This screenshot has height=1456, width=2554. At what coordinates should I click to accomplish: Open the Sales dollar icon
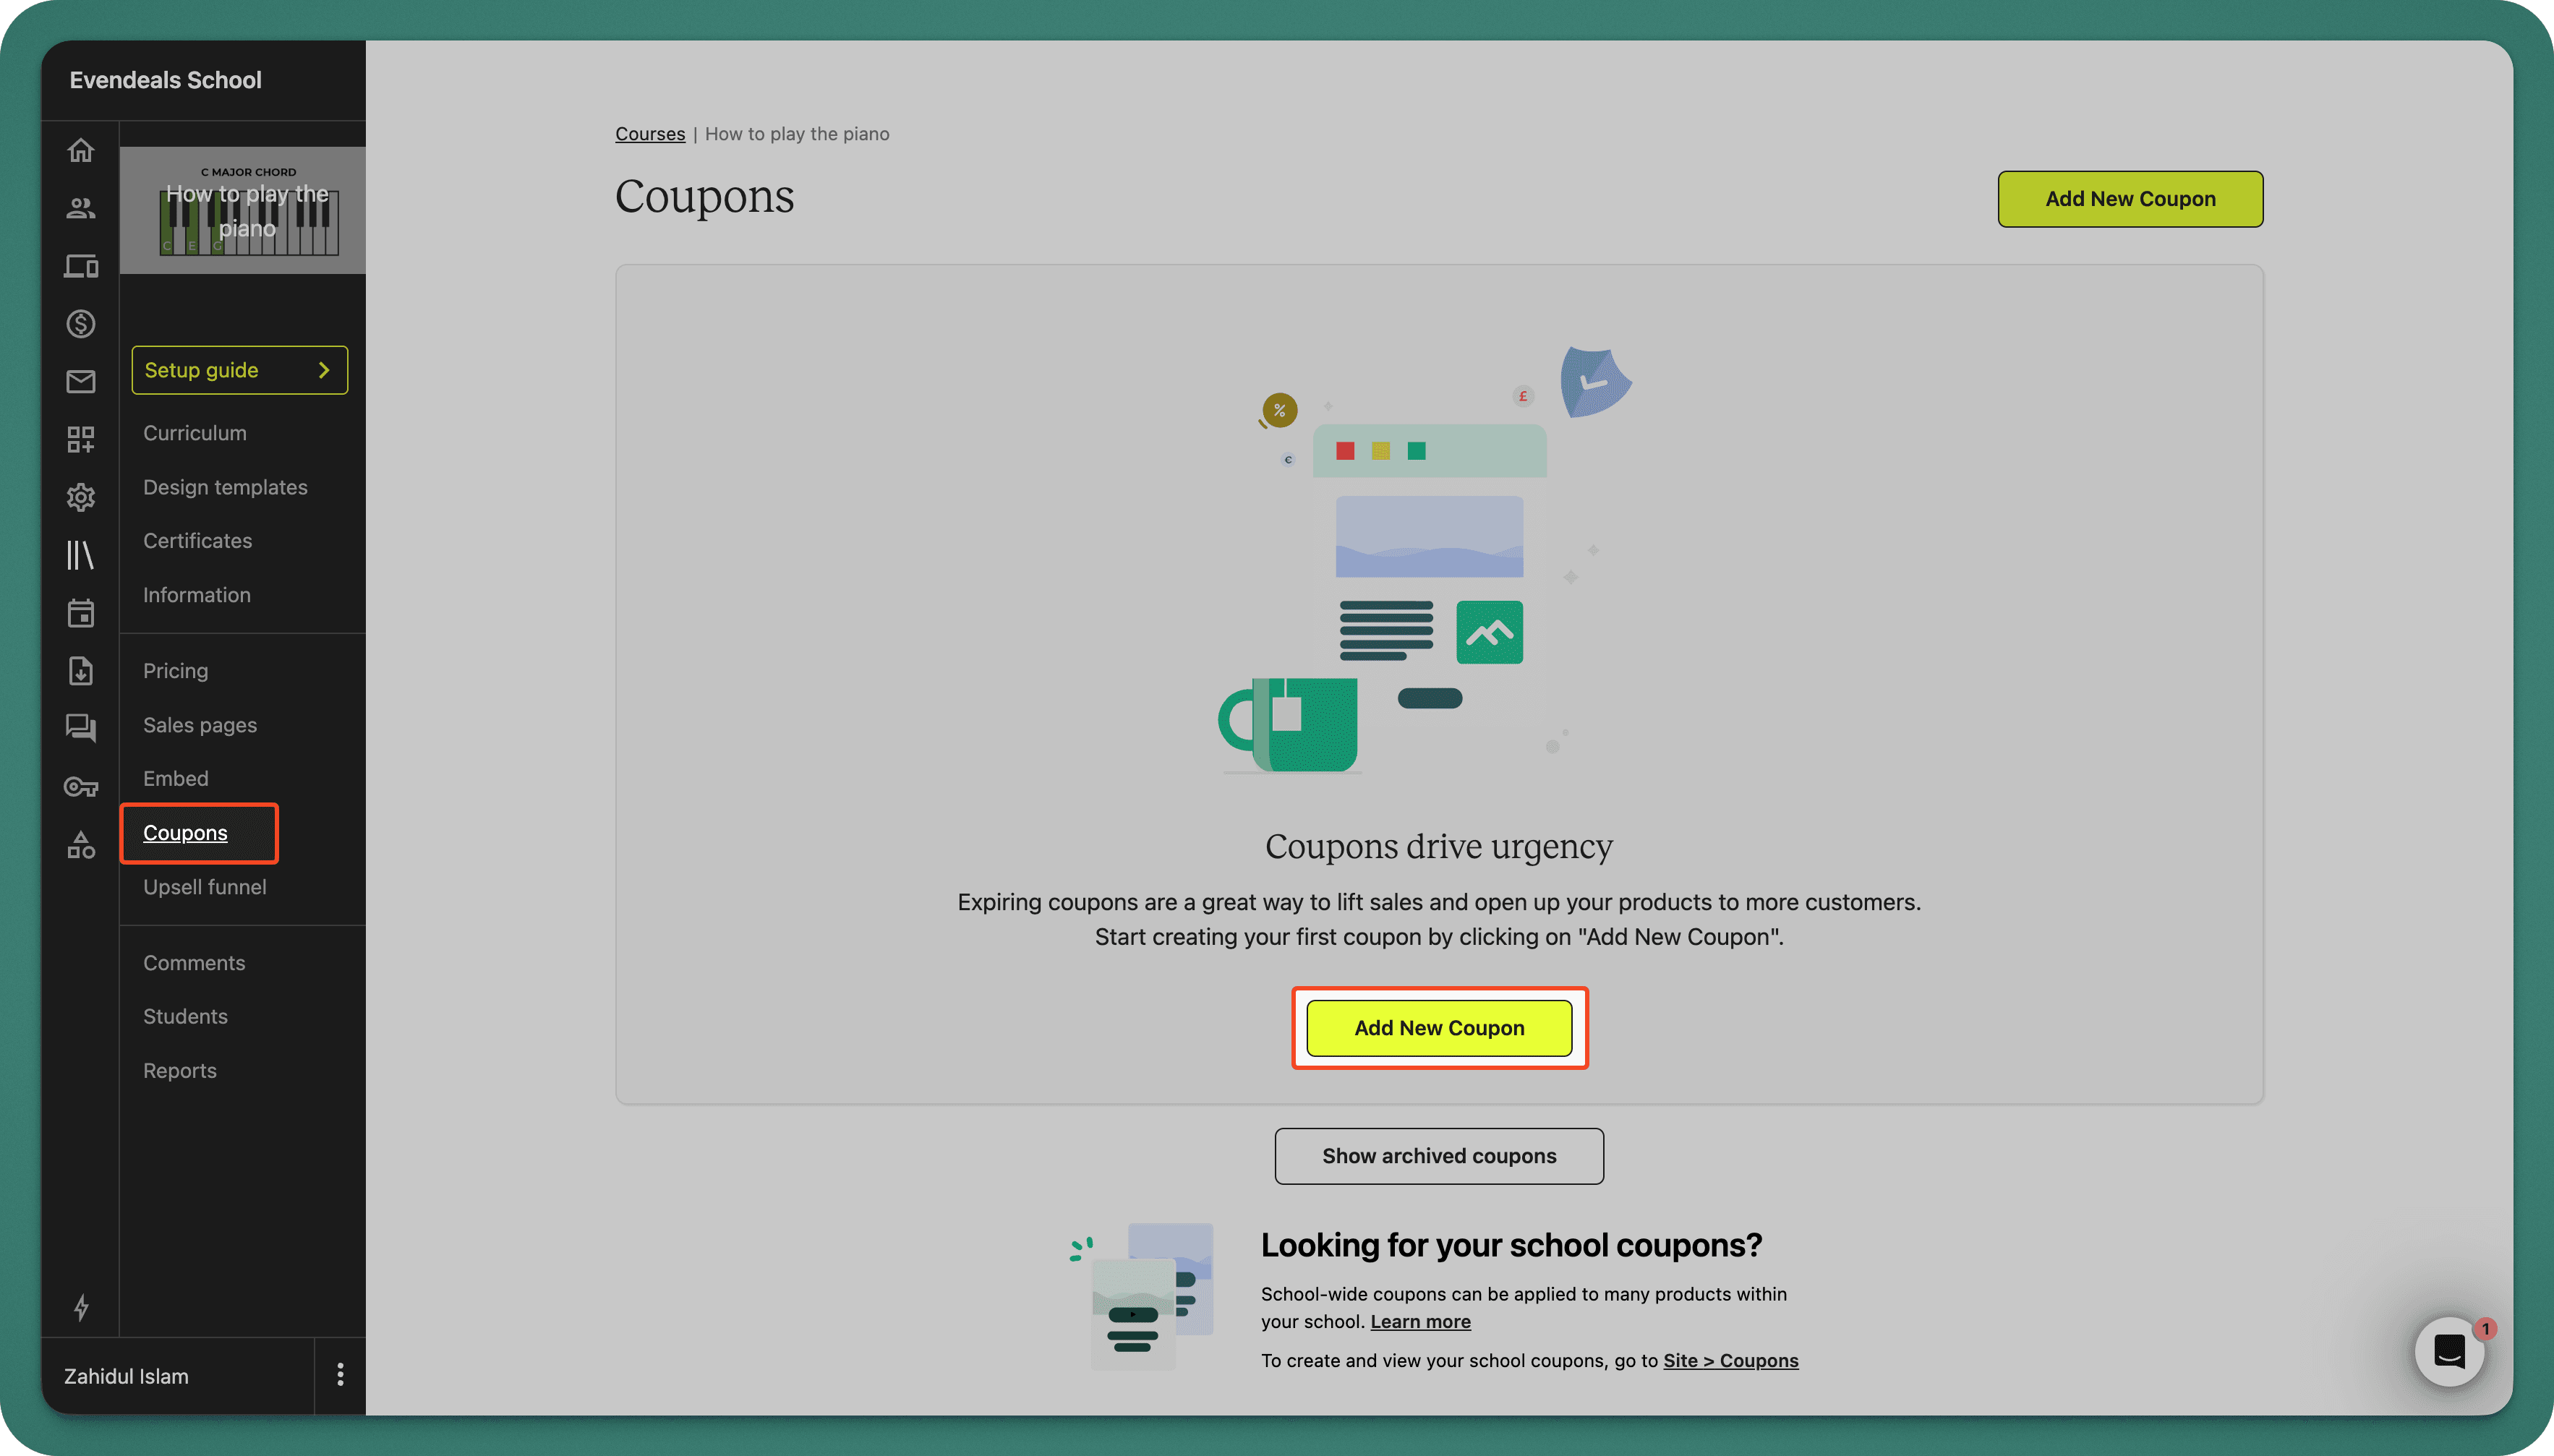pyautogui.click(x=81, y=323)
